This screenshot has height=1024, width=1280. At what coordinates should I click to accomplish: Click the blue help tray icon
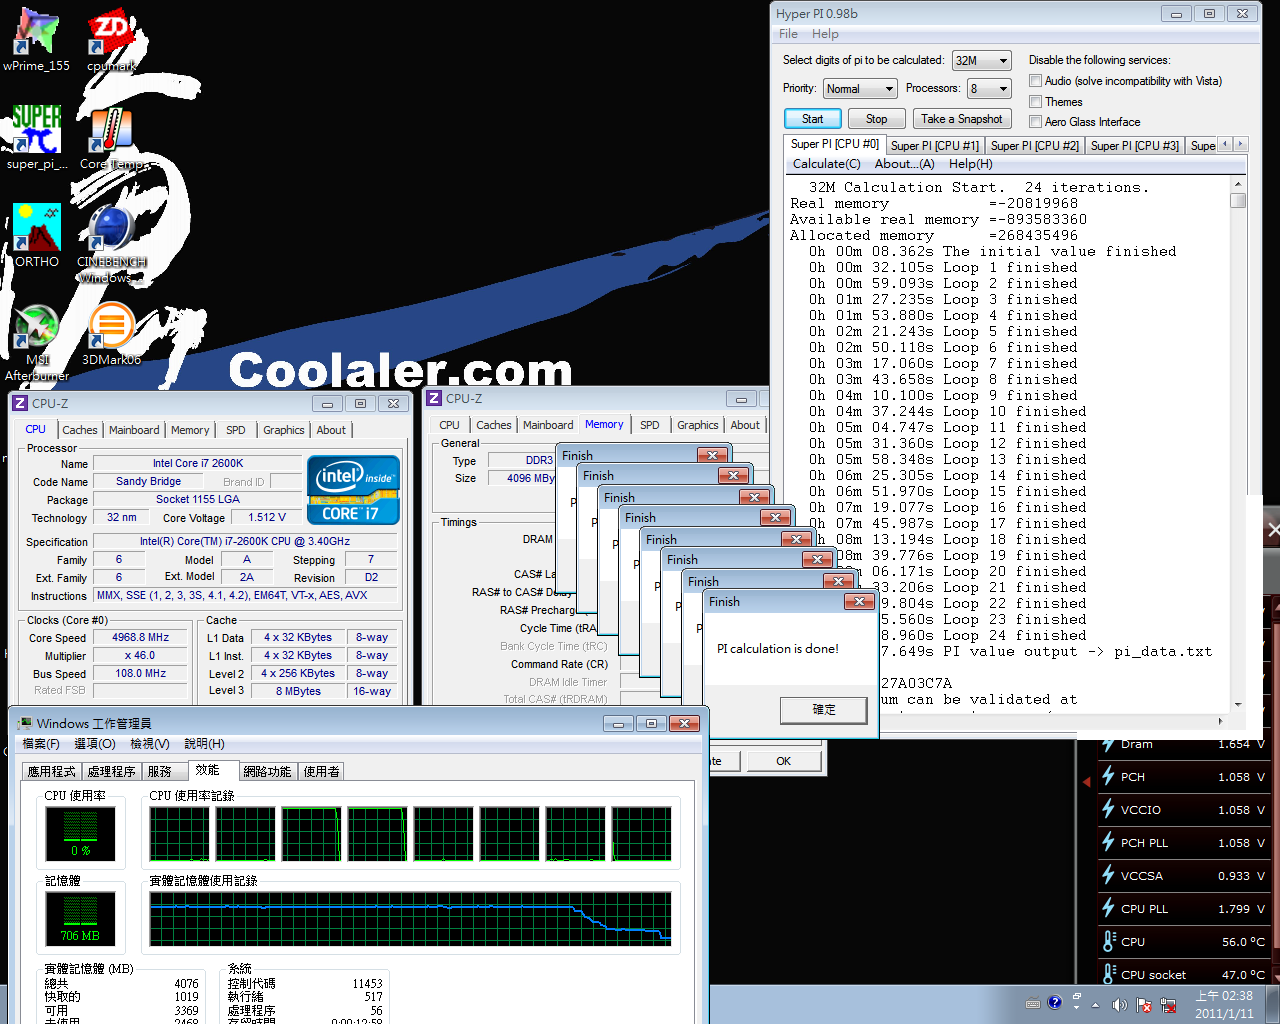point(1055,1002)
